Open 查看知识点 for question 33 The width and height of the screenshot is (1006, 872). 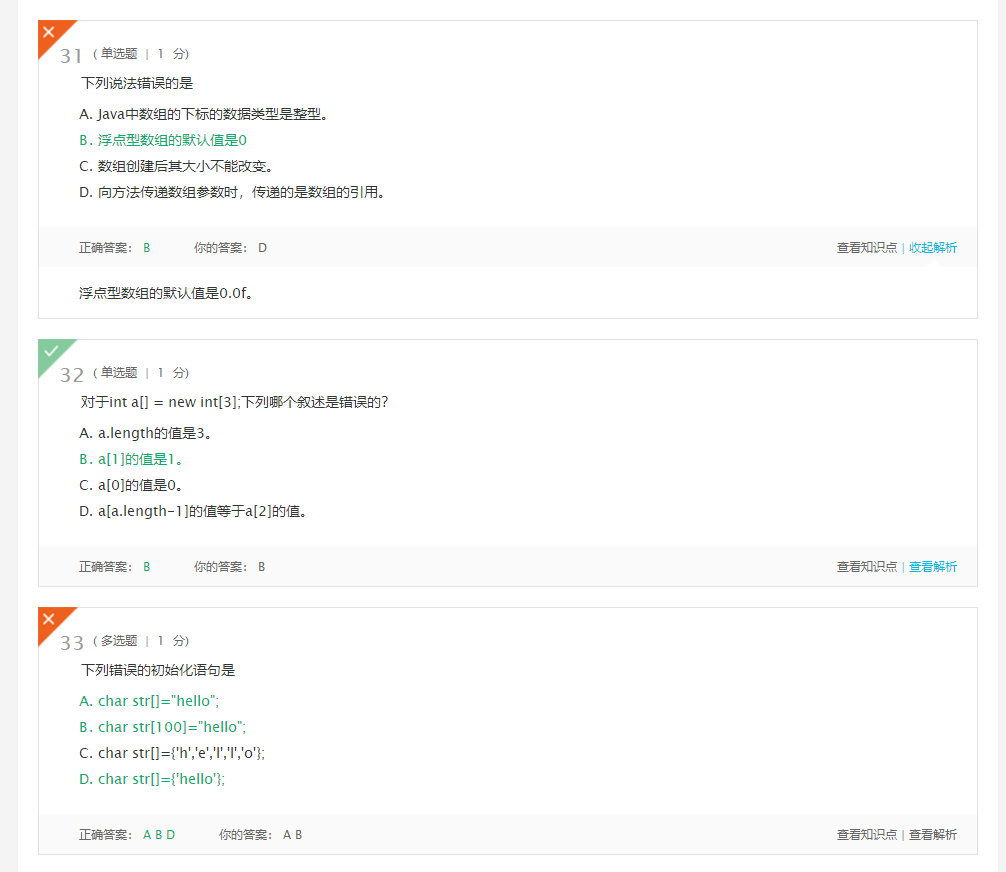(x=867, y=835)
